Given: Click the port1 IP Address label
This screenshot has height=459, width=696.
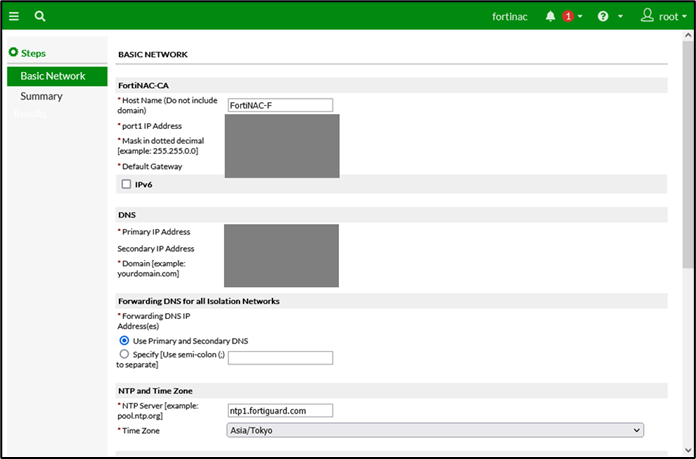Looking at the screenshot, I should 150,126.
